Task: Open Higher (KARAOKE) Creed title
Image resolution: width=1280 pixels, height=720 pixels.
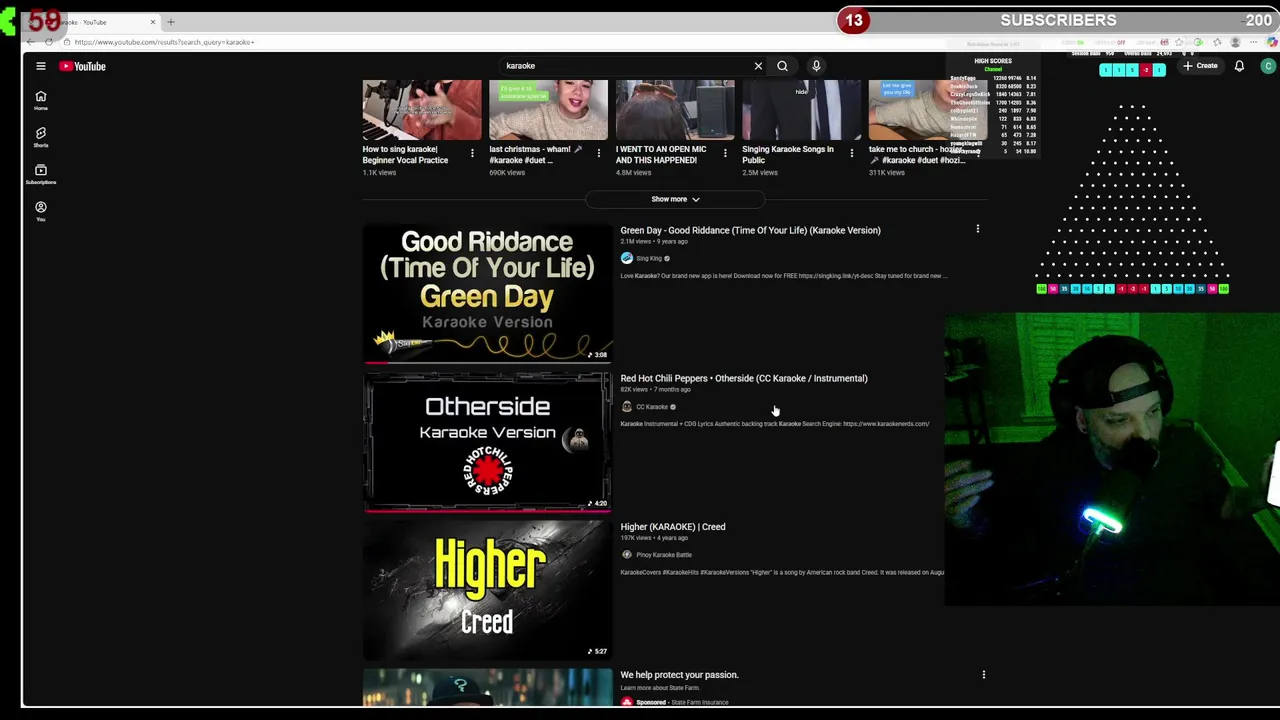Action: coord(673,527)
